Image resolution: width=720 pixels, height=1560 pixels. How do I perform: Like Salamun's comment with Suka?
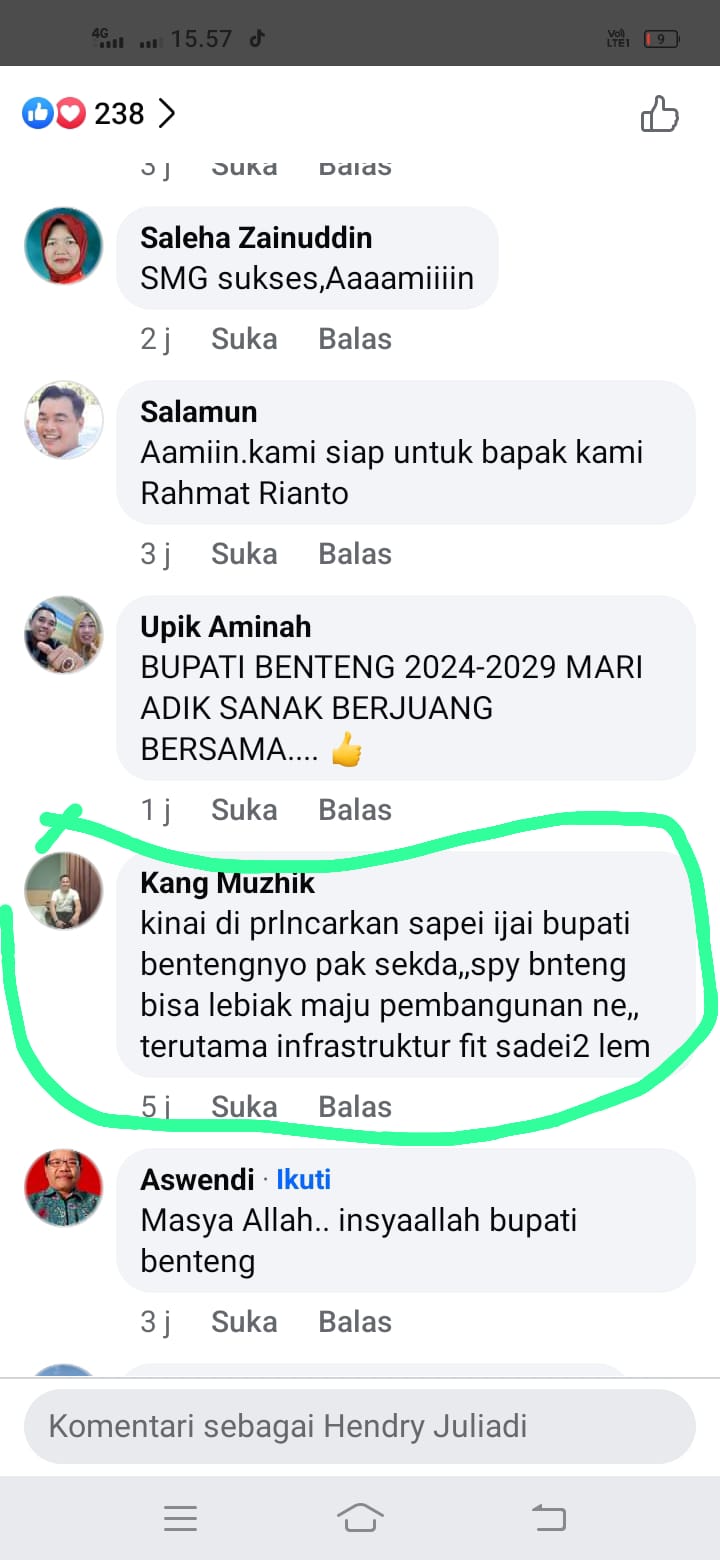coord(244,554)
